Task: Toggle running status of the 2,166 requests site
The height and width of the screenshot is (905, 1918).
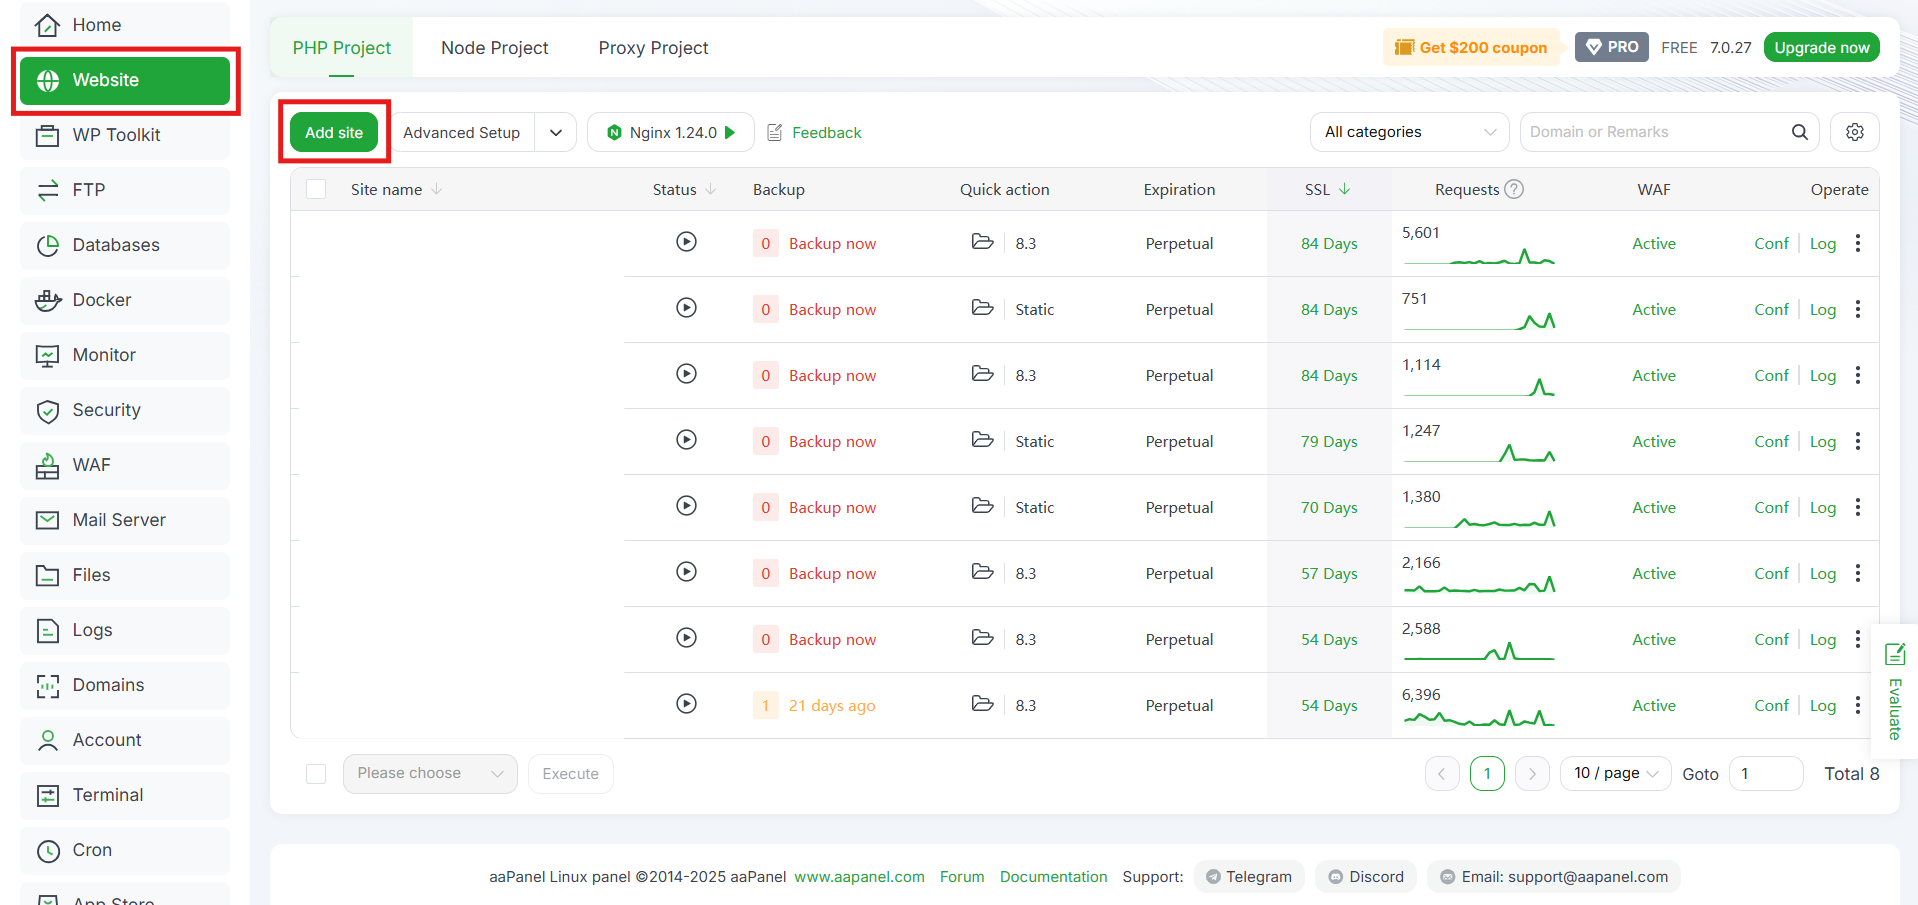Action: coord(686,571)
